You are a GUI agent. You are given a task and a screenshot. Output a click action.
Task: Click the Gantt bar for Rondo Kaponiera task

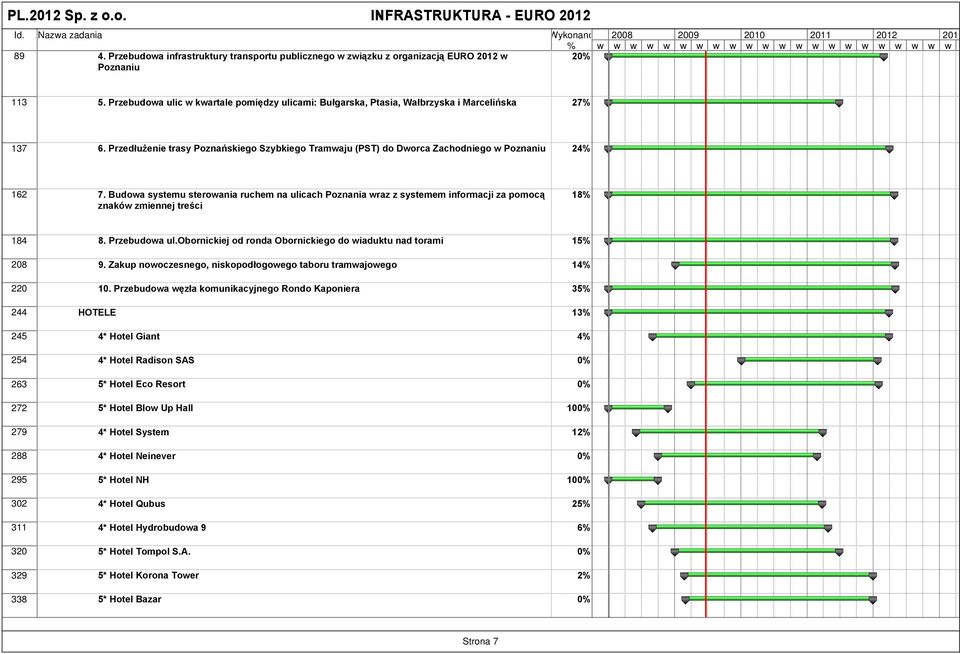[752, 288]
